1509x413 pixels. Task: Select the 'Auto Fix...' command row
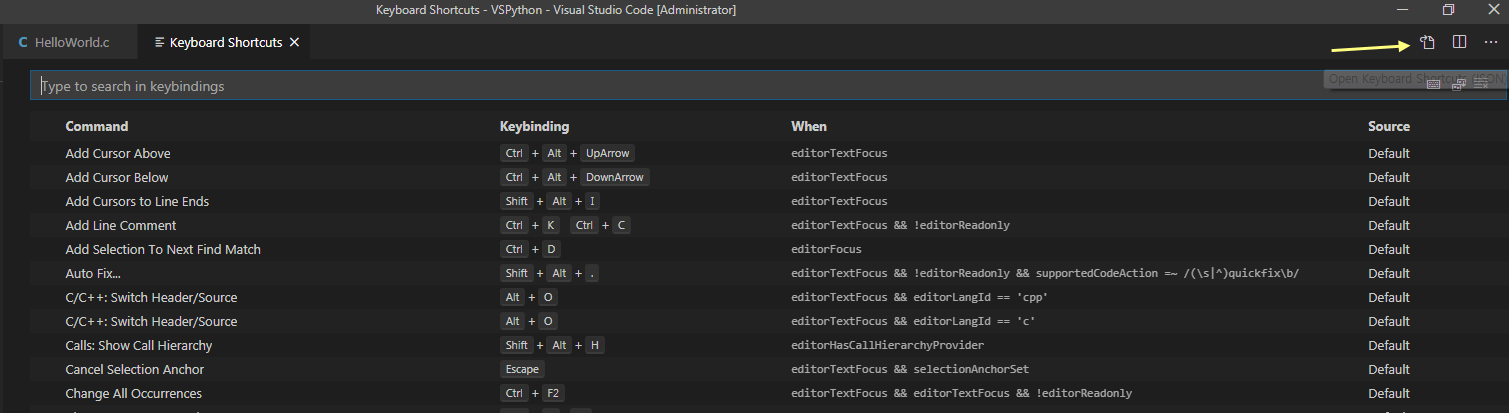coord(767,273)
